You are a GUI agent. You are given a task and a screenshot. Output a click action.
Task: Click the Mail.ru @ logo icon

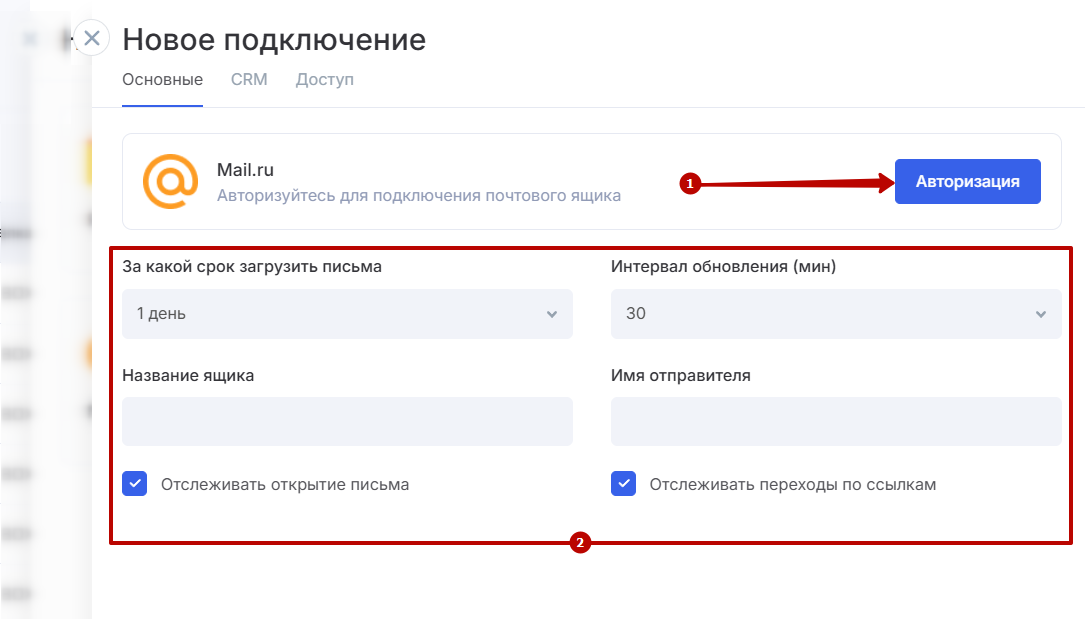pyautogui.click(x=170, y=181)
